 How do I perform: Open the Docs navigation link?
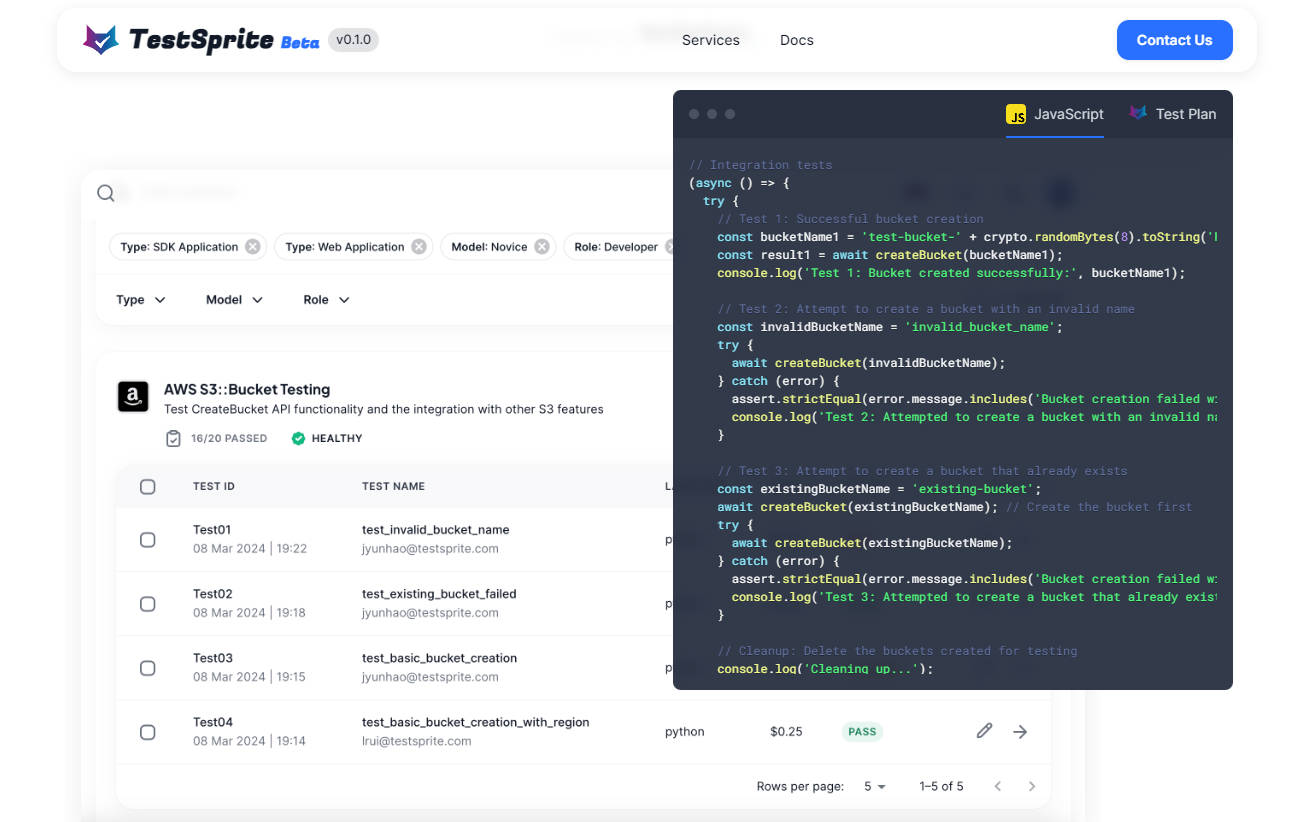point(796,40)
